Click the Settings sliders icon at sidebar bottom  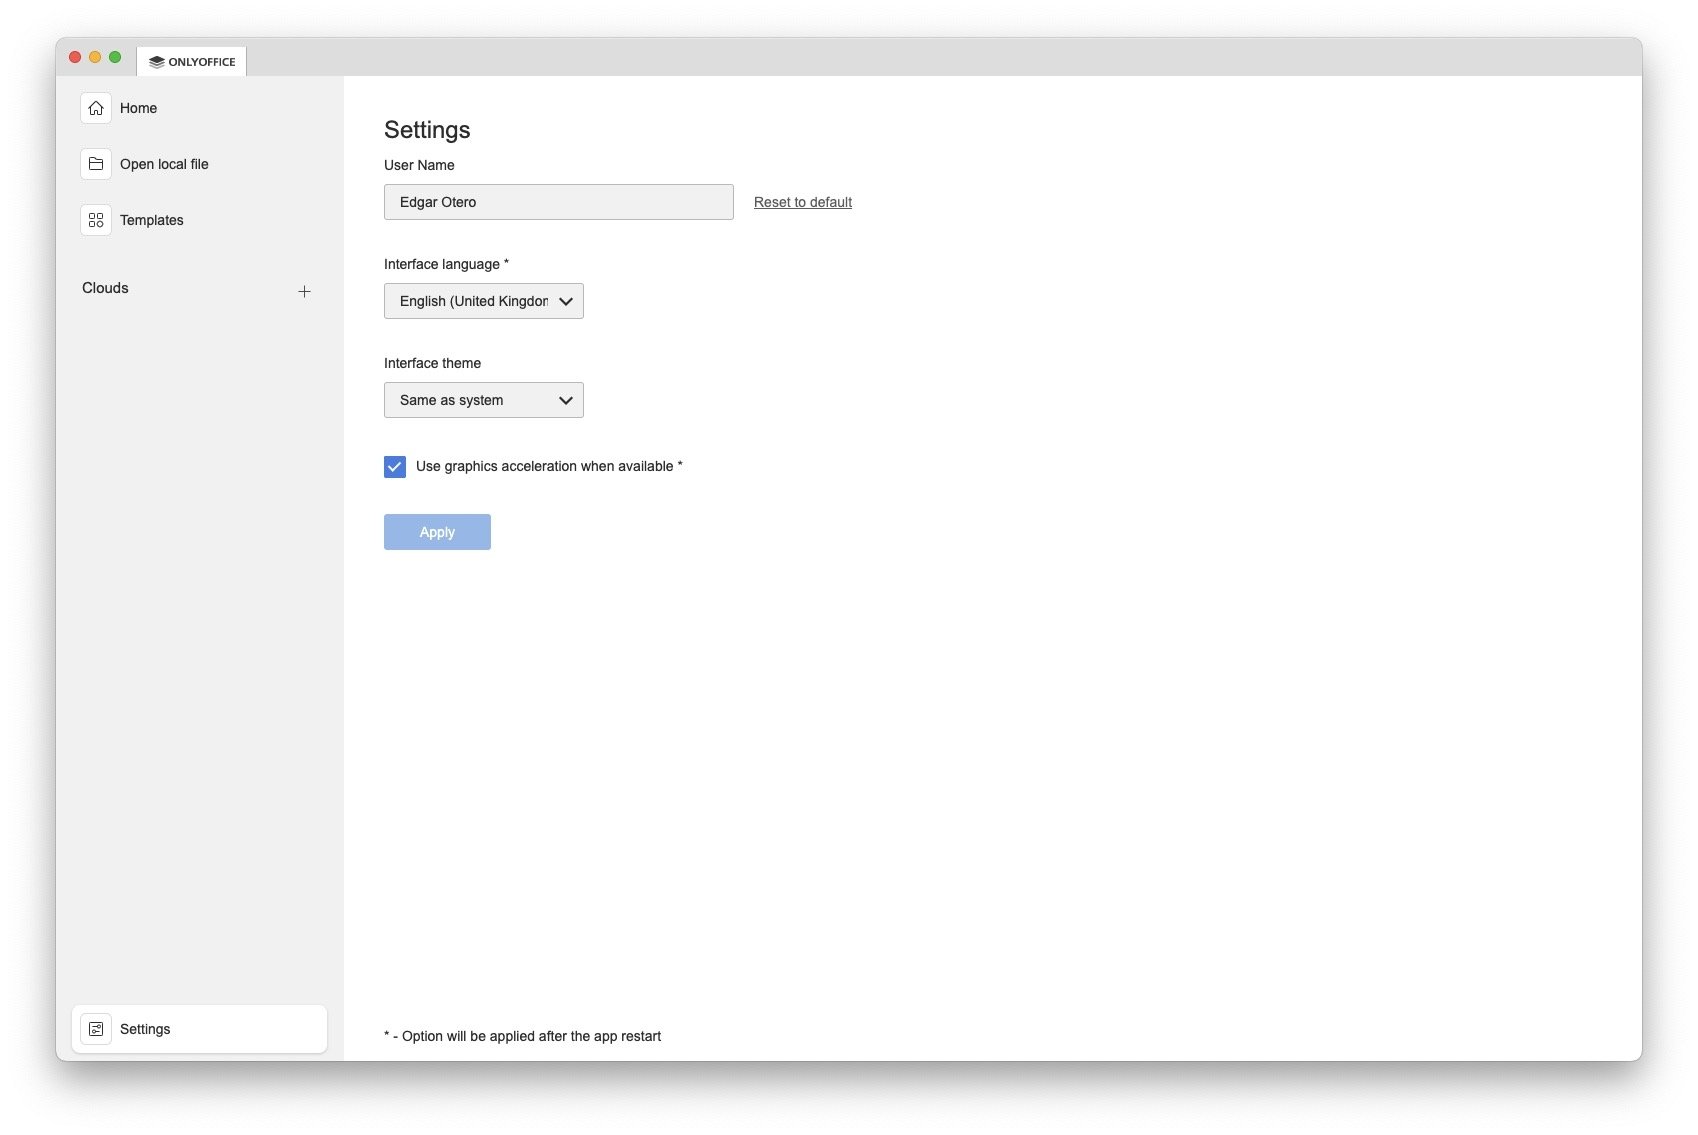96,1029
